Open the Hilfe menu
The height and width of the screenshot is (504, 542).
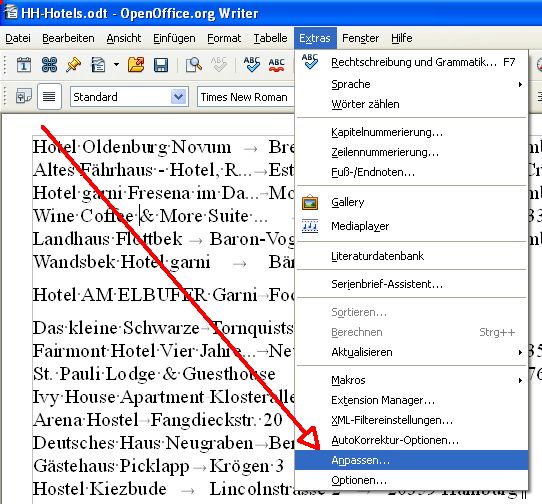pyautogui.click(x=402, y=38)
